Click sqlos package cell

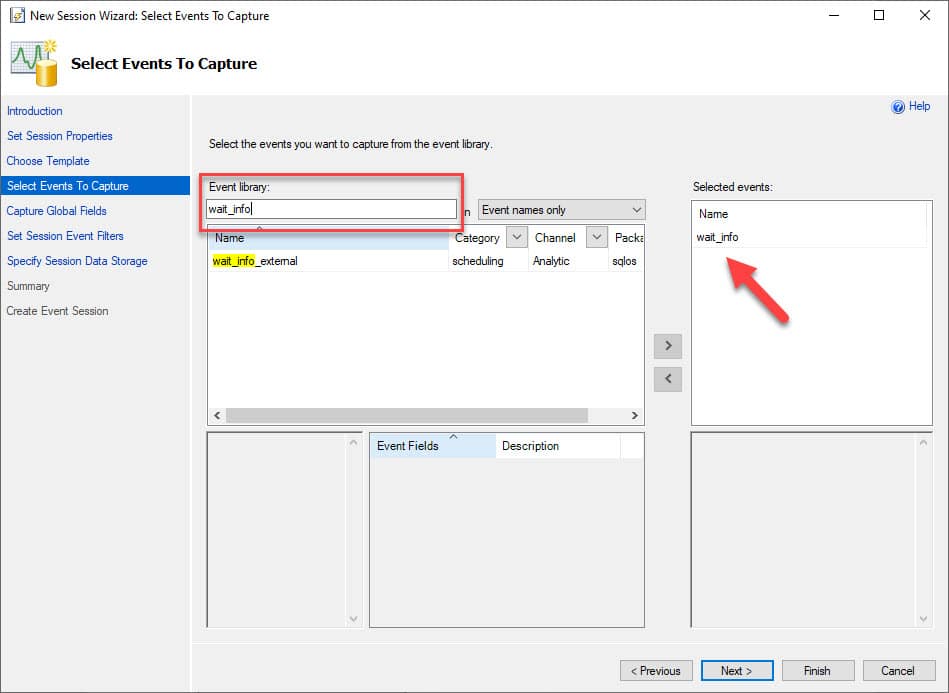624,261
